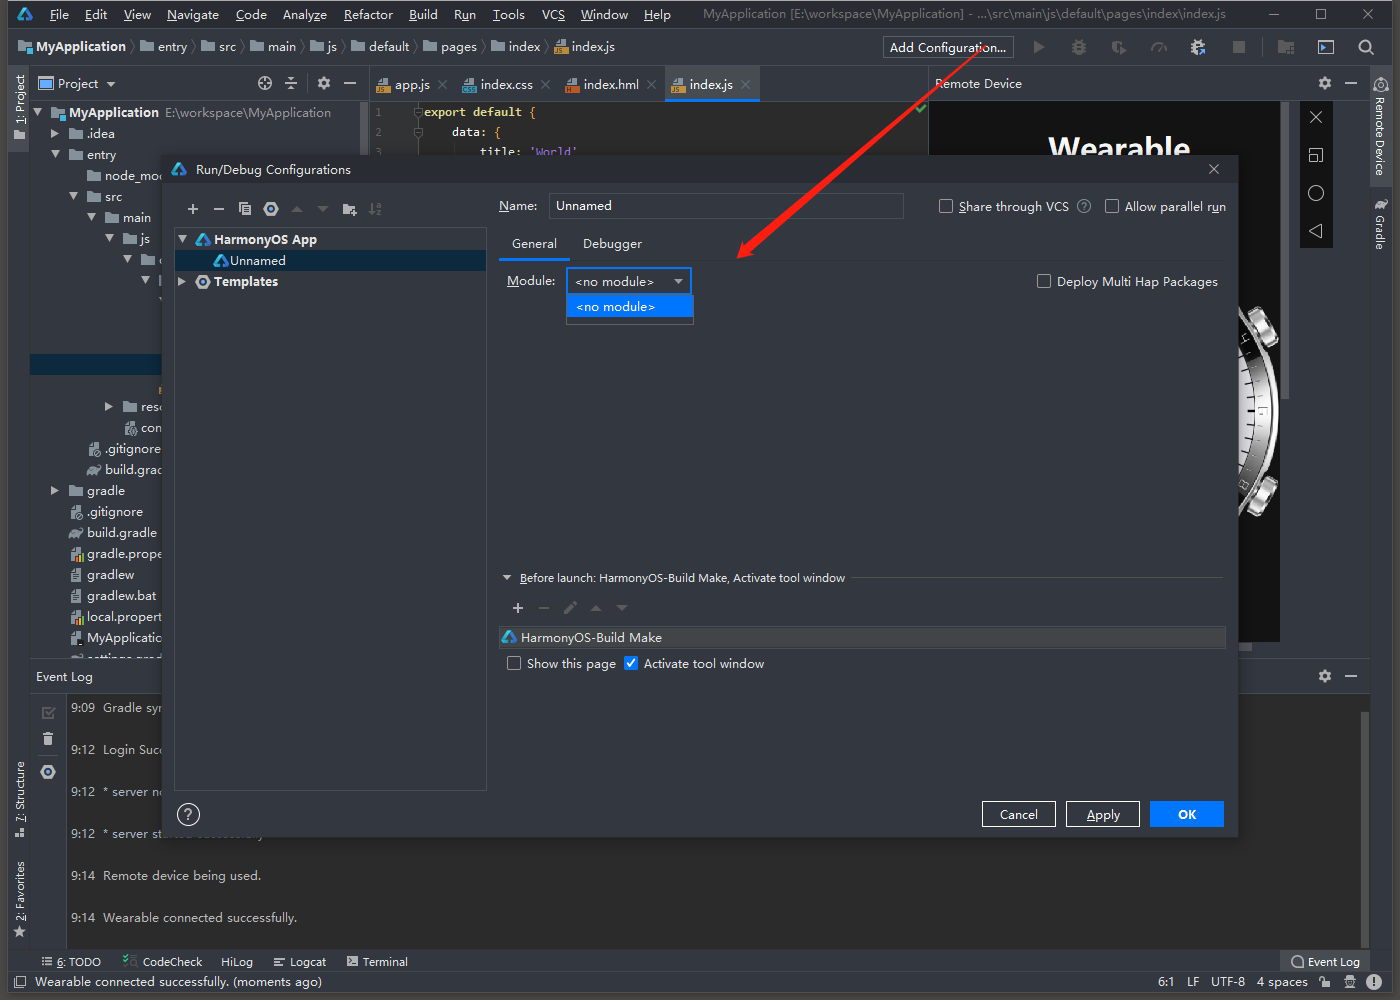
Task: Click the add new configuration plus icon
Action: pos(193,209)
